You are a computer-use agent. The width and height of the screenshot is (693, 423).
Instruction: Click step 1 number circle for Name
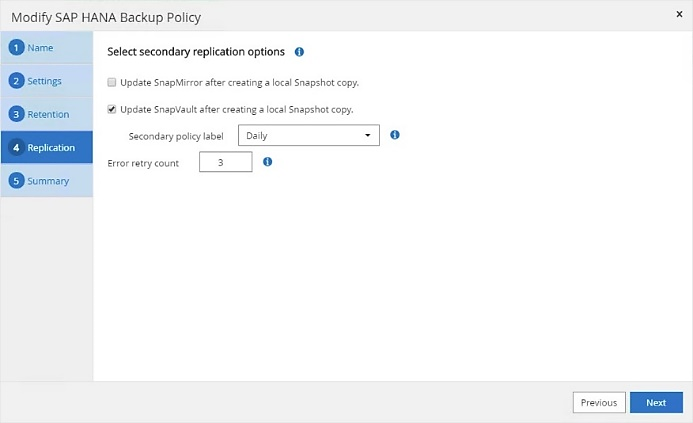tap(17, 48)
